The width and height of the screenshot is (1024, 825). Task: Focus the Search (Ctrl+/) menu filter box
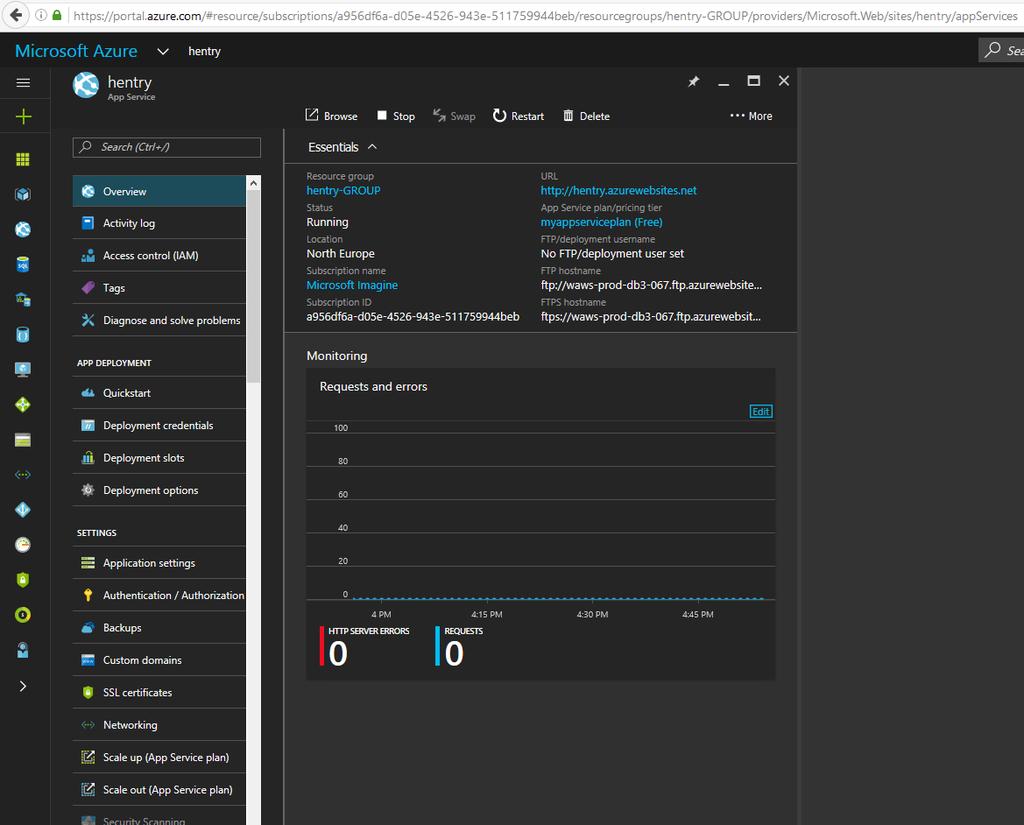[x=167, y=147]
